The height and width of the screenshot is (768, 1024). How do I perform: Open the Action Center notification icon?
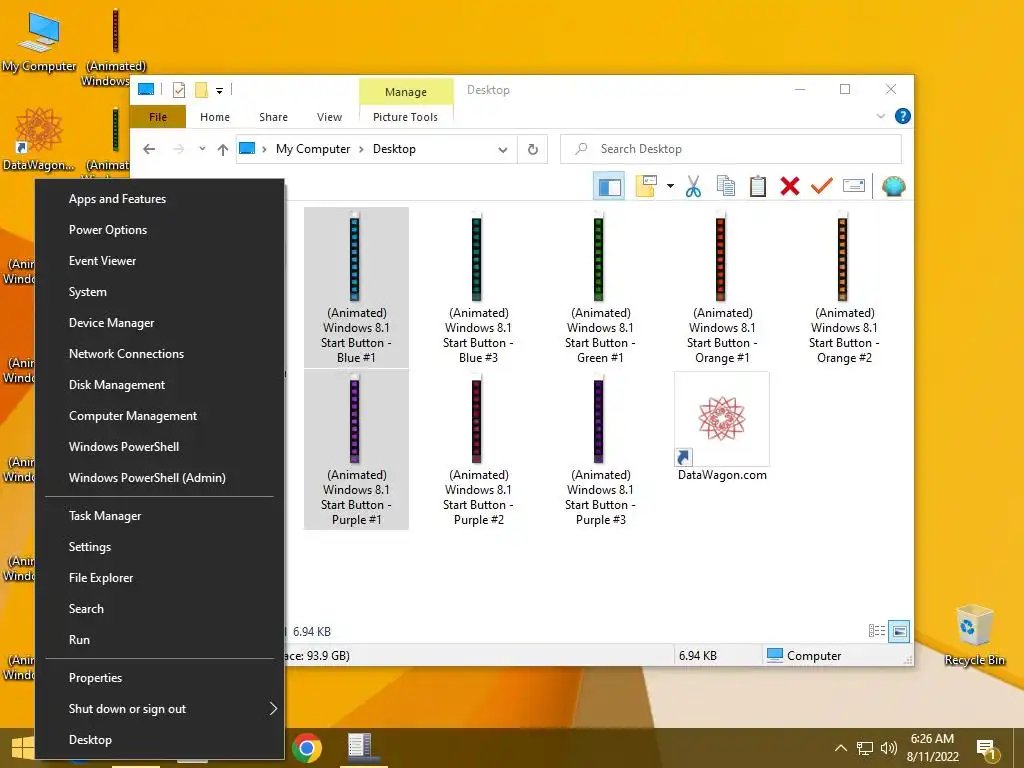(986, 750)
